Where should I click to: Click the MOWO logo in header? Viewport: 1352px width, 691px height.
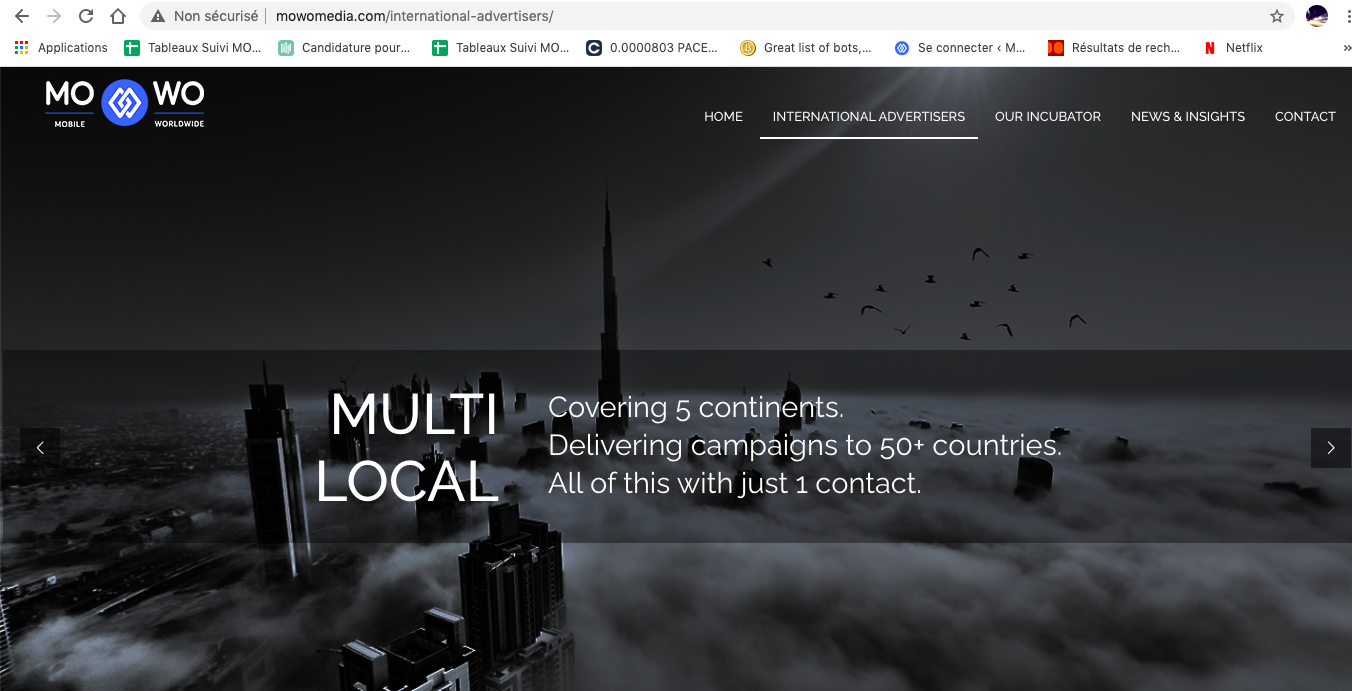click(125, 102)
